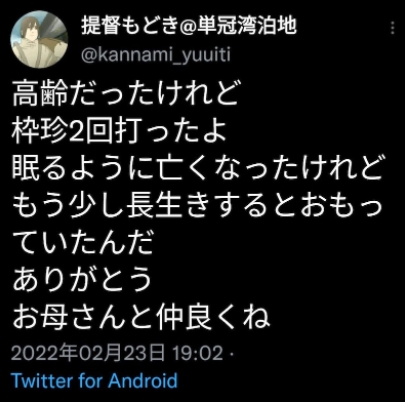Click the tweet line 高齢だったけれど

coord(126,93)
